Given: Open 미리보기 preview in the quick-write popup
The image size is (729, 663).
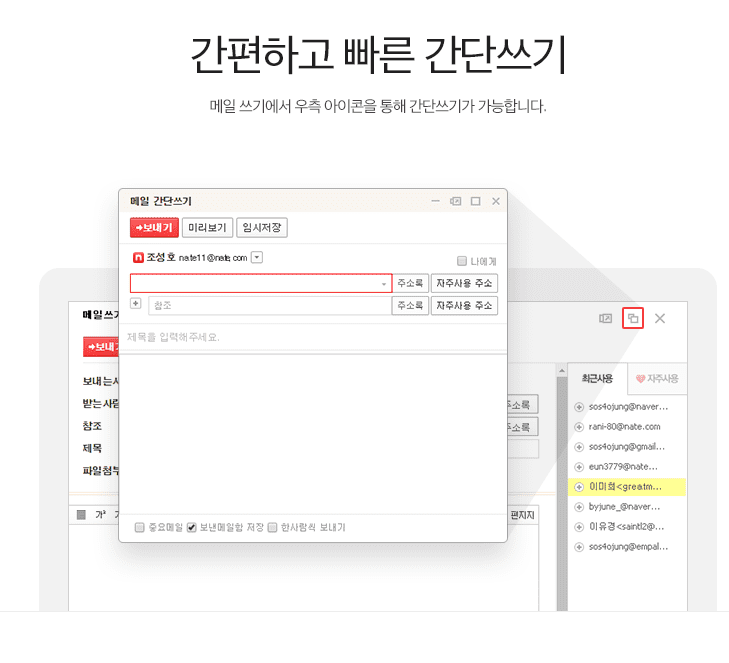Looking at the screenshot, I should pyautogui.click(x=207, y=228).
